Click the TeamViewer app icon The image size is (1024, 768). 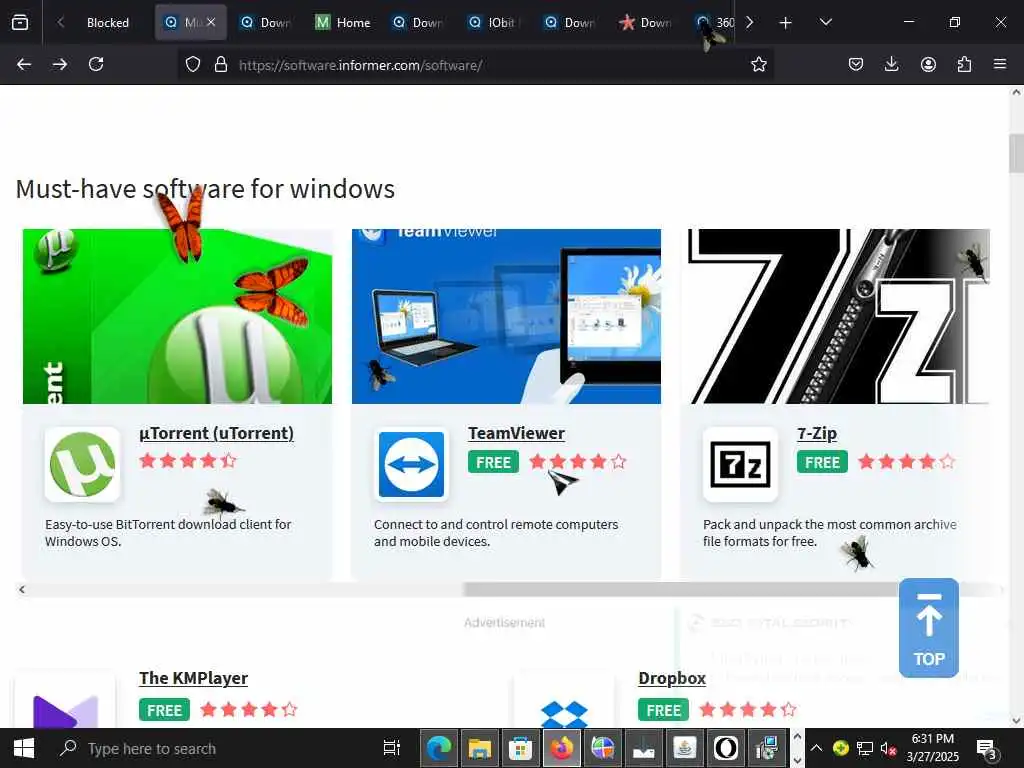click(x=411, y=464)
